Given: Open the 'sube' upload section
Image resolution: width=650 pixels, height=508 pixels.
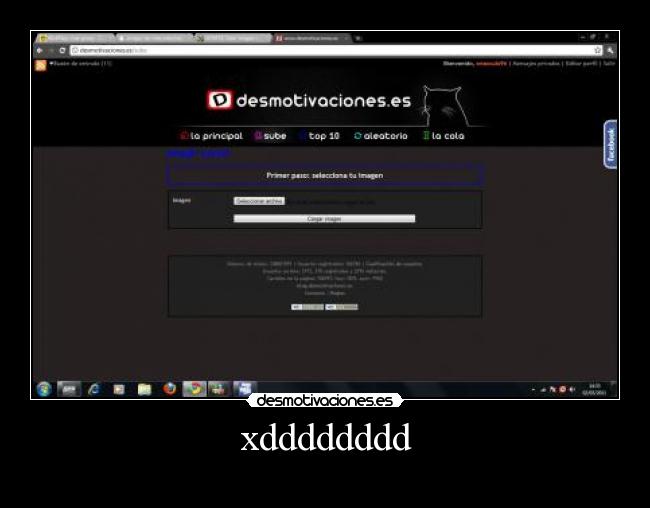Looking at the screenshot, I should pyautogui.click(x=270, y=136).
